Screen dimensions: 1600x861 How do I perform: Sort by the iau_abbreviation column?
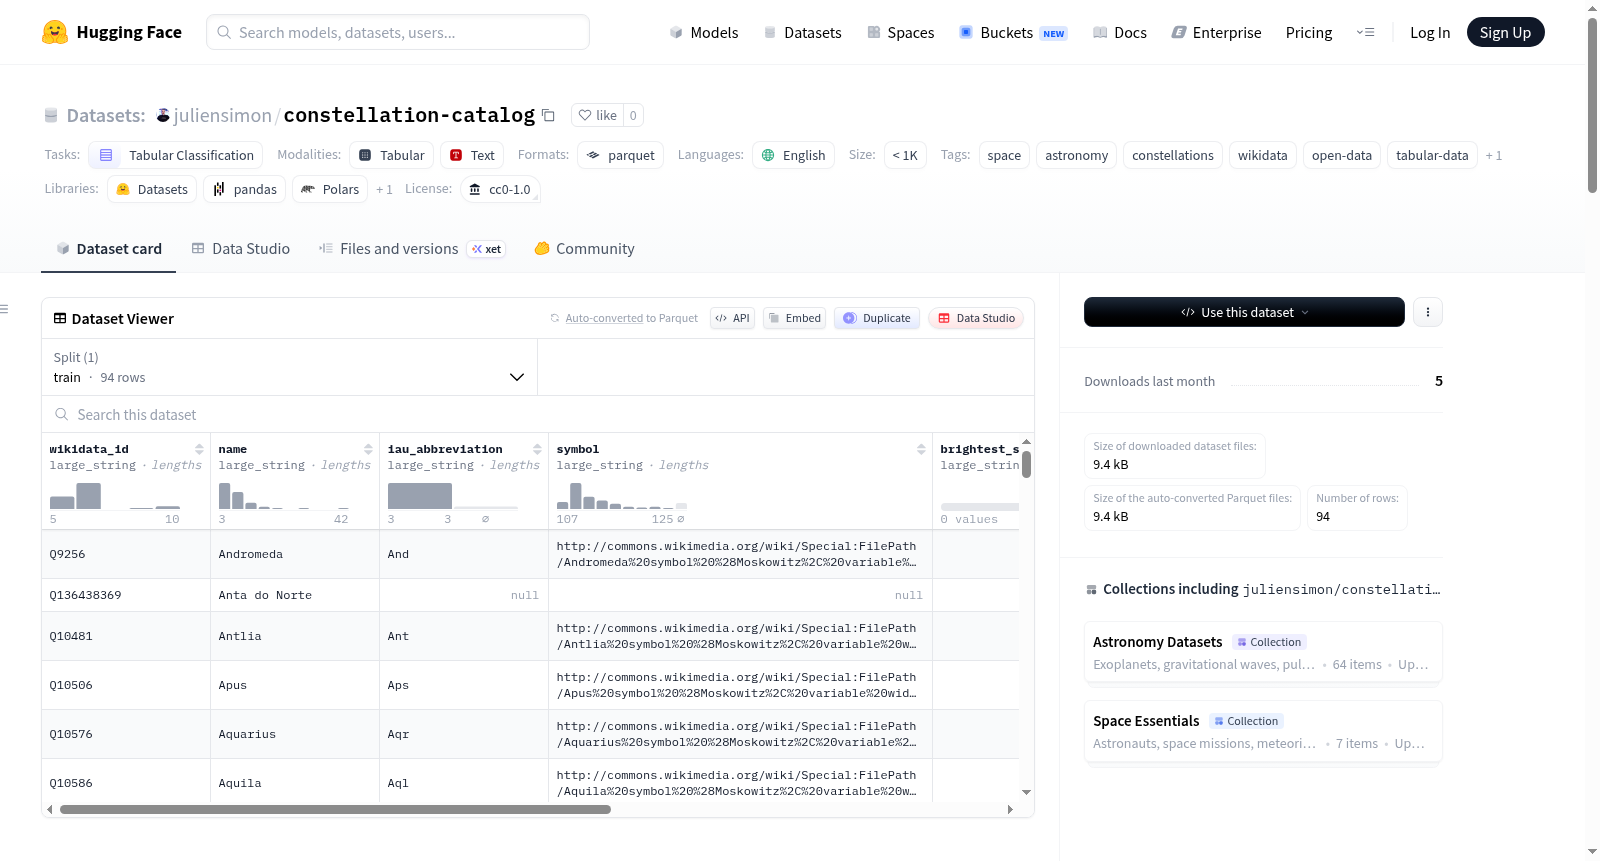tap(538, 449)
